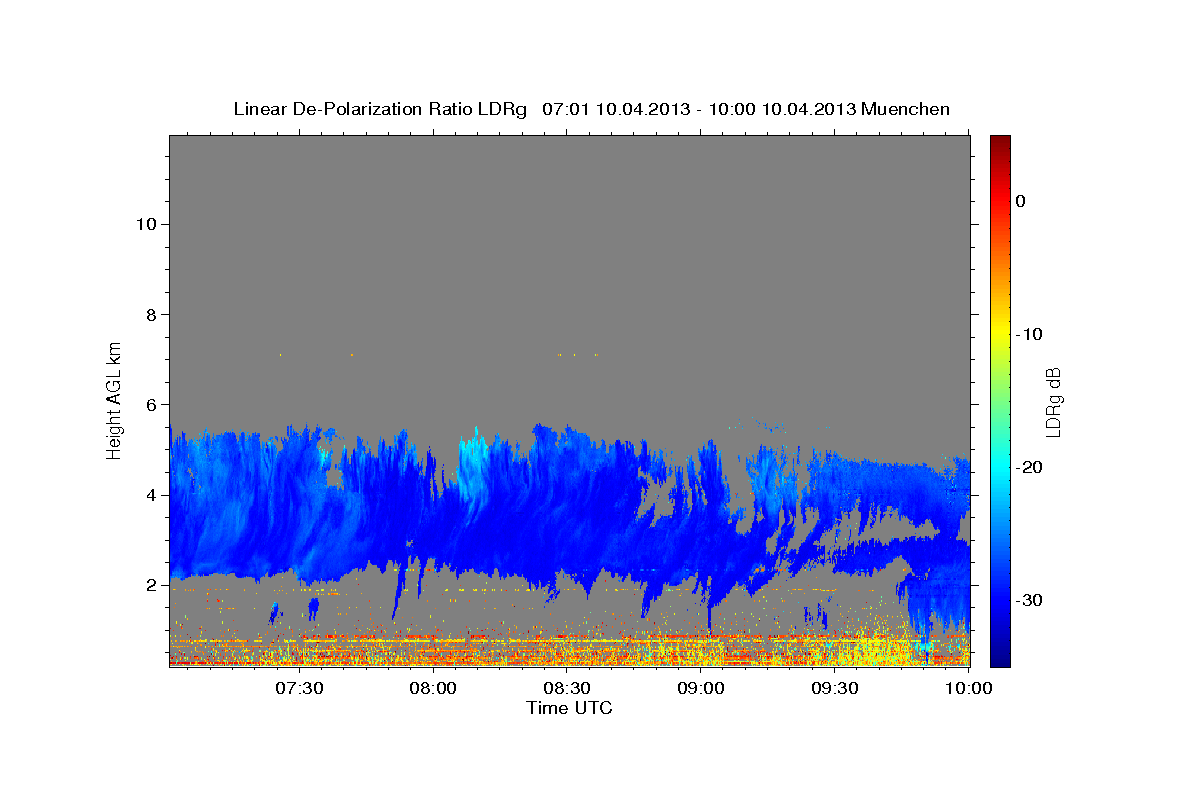This screenshot has height=800, width=1200.
Task: Click 'Muenchen' in the plot title
Action: click(x=905, y=109)
